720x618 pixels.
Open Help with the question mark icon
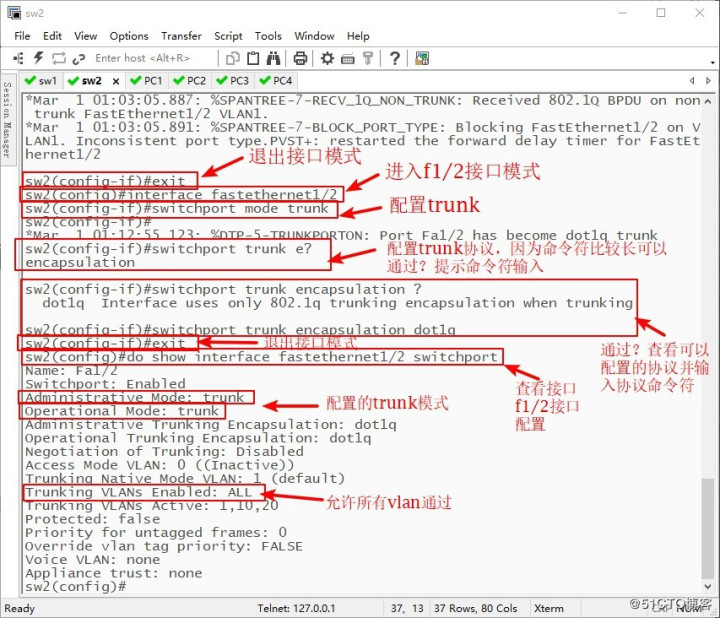pos(394,58)
